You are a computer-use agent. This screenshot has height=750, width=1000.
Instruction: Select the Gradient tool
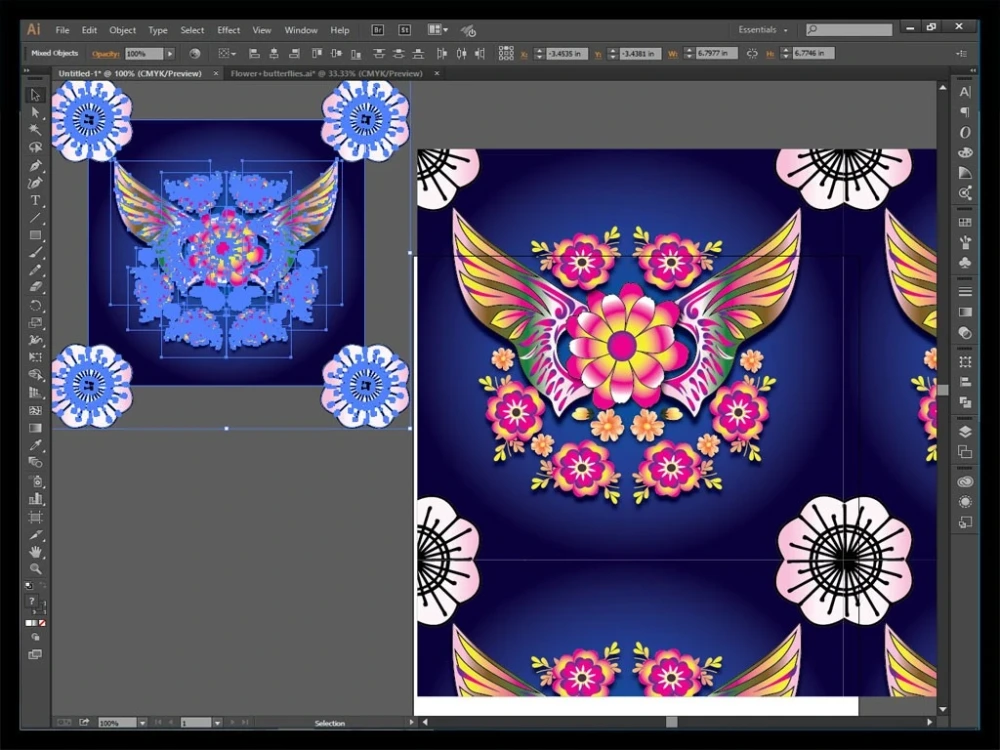click(x=35, y=427)
